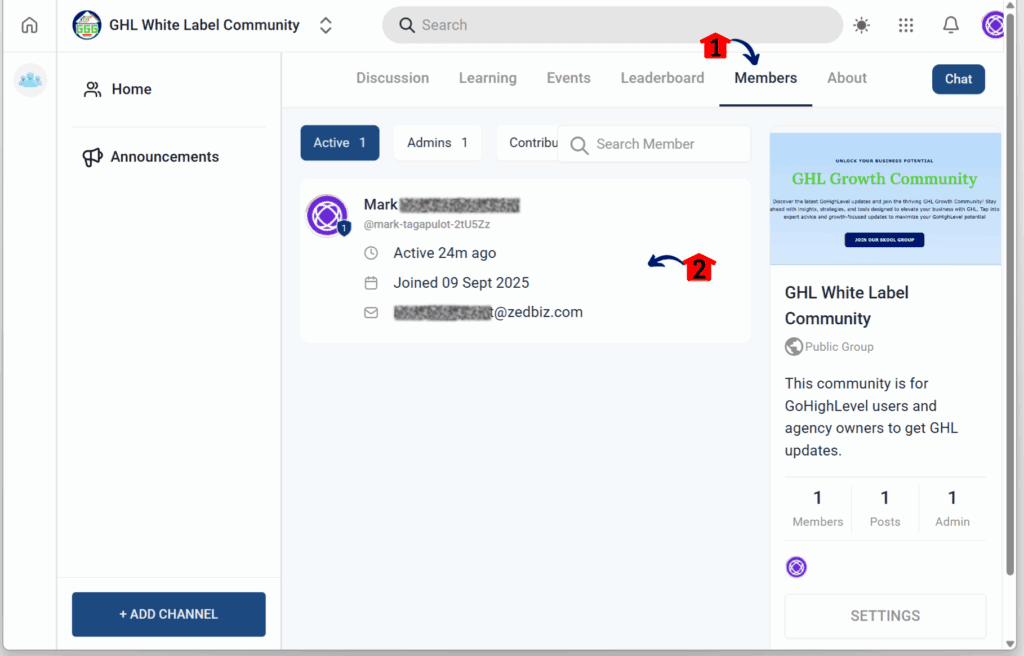Switch to the About tab
1024x656 pixels.
click(x=847, y=78)
